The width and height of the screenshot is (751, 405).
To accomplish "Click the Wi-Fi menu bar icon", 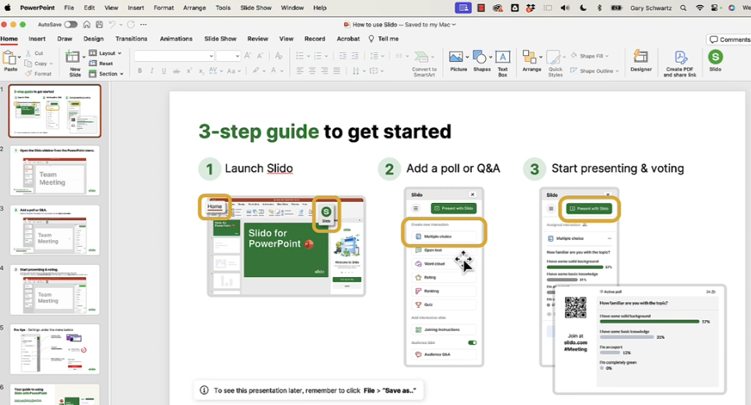I will coord(700,8).
